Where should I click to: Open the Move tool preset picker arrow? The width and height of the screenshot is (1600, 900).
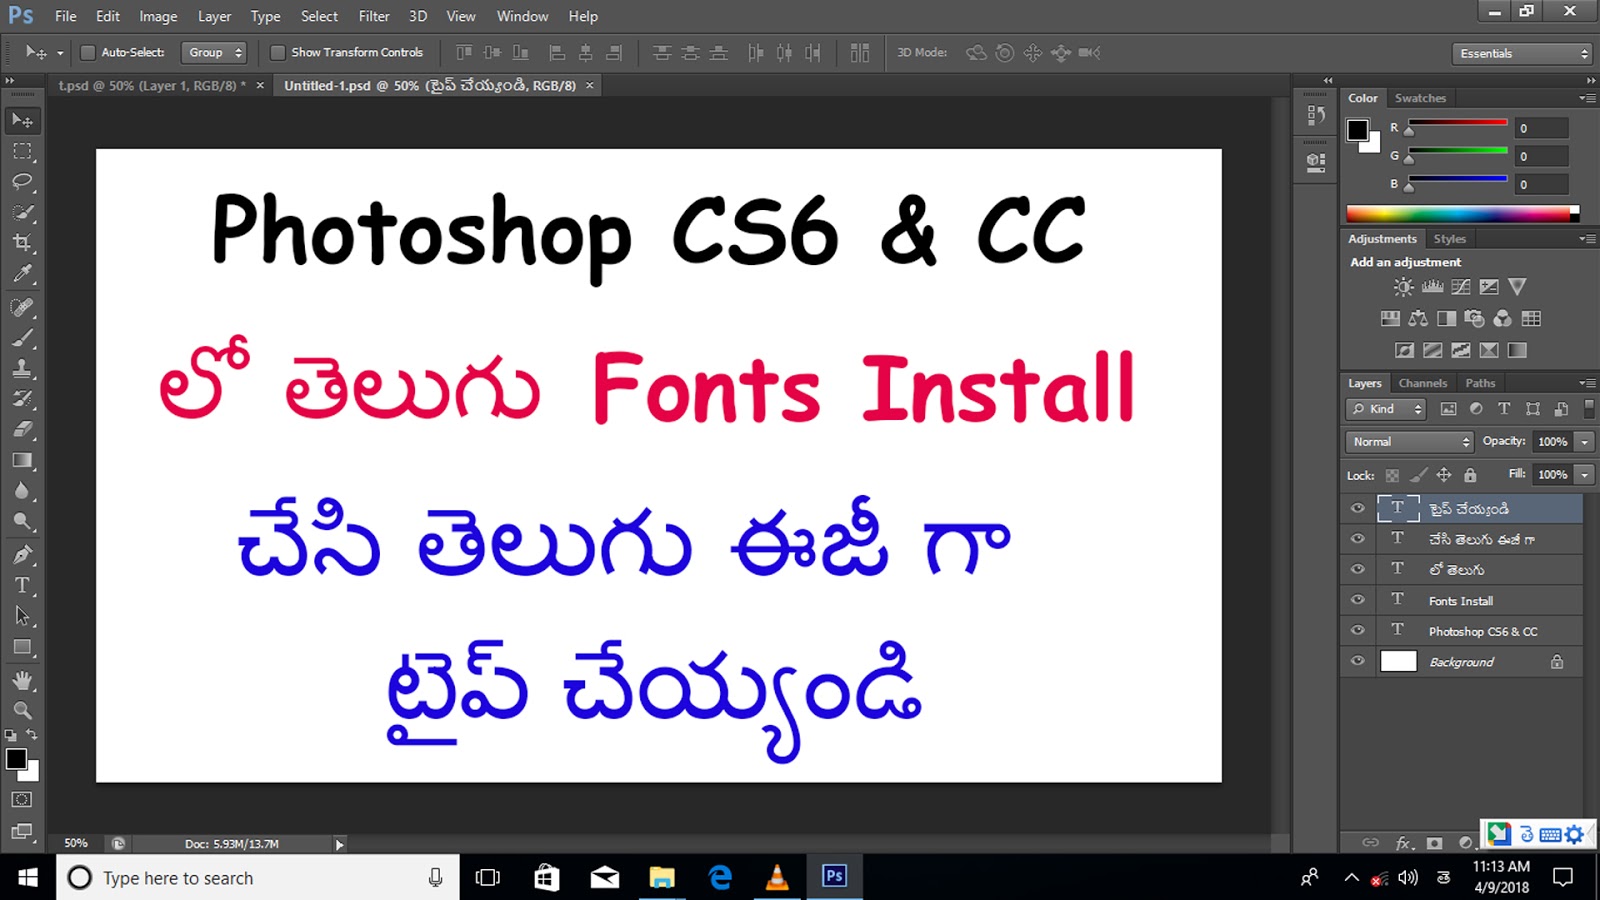(x=60, y=53)
